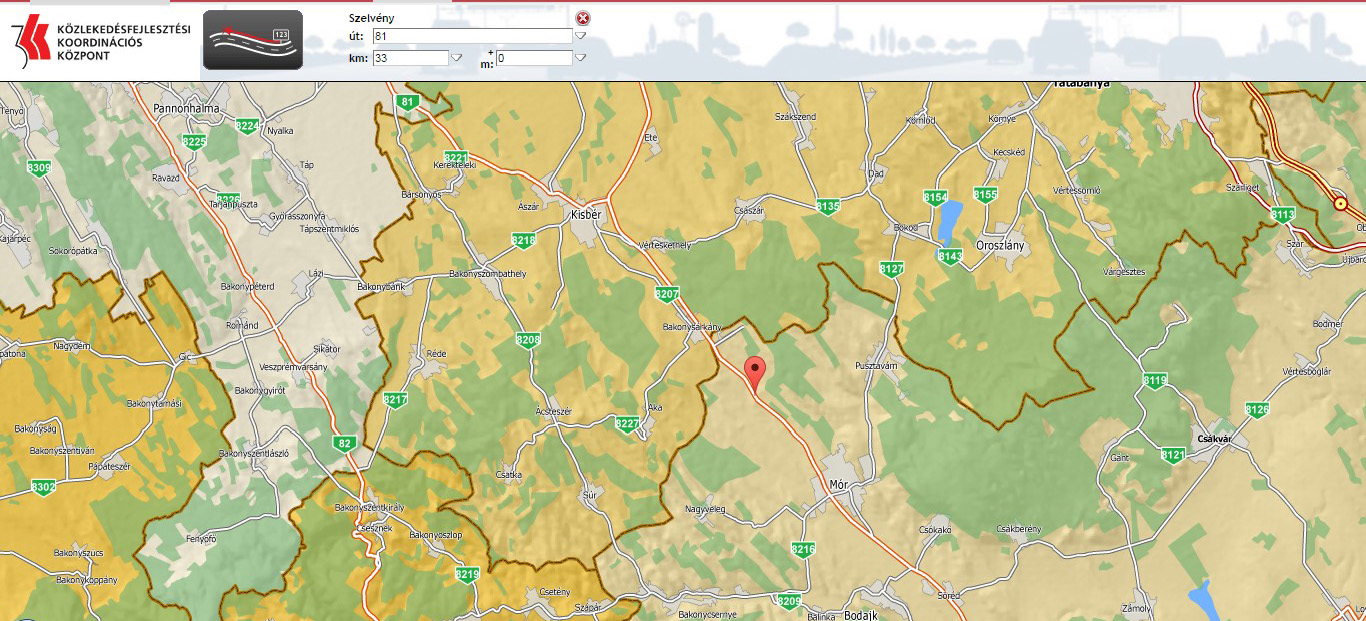Click the Pannonhalma label on the map
Image resolution: width=1366 pixels, height=621 pixels.
[x=186, y=106]
